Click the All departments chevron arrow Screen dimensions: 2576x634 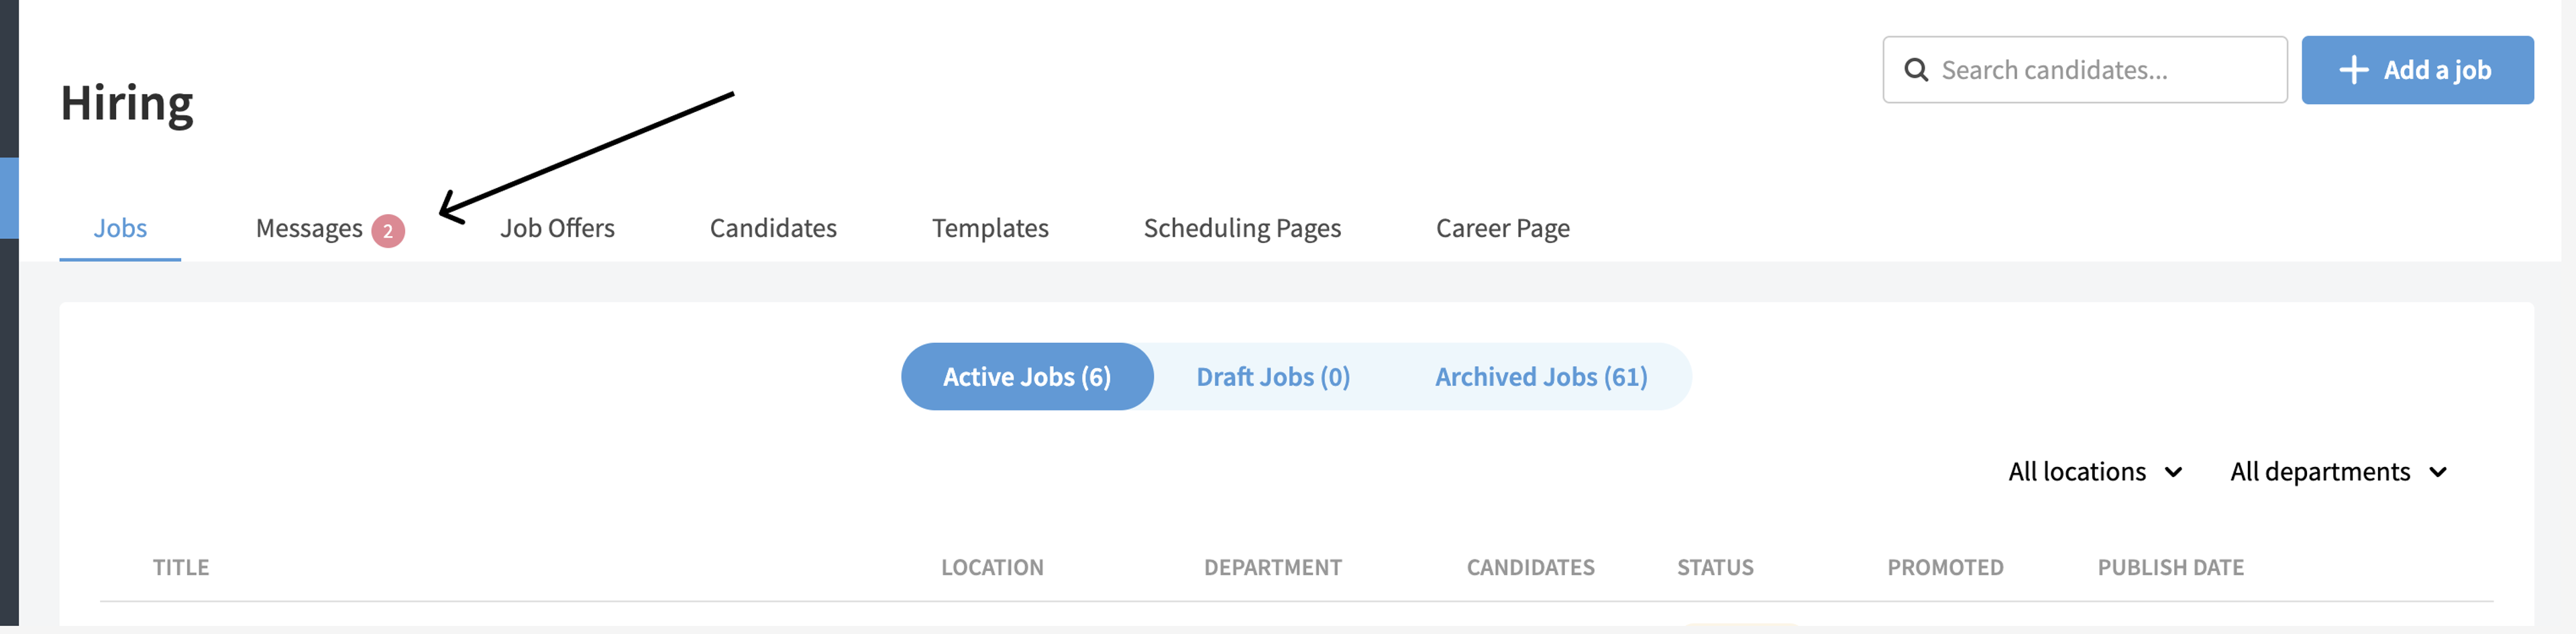coord(2438,472)
